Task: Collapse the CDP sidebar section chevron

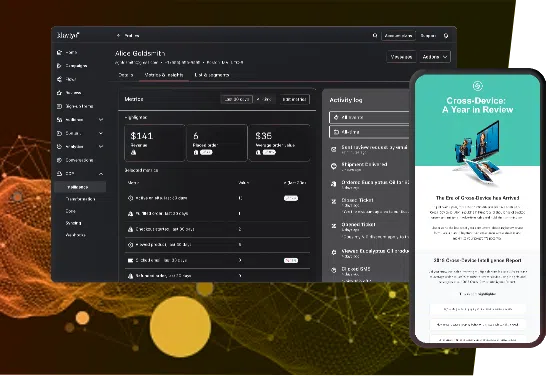Action: pos(101,174)
